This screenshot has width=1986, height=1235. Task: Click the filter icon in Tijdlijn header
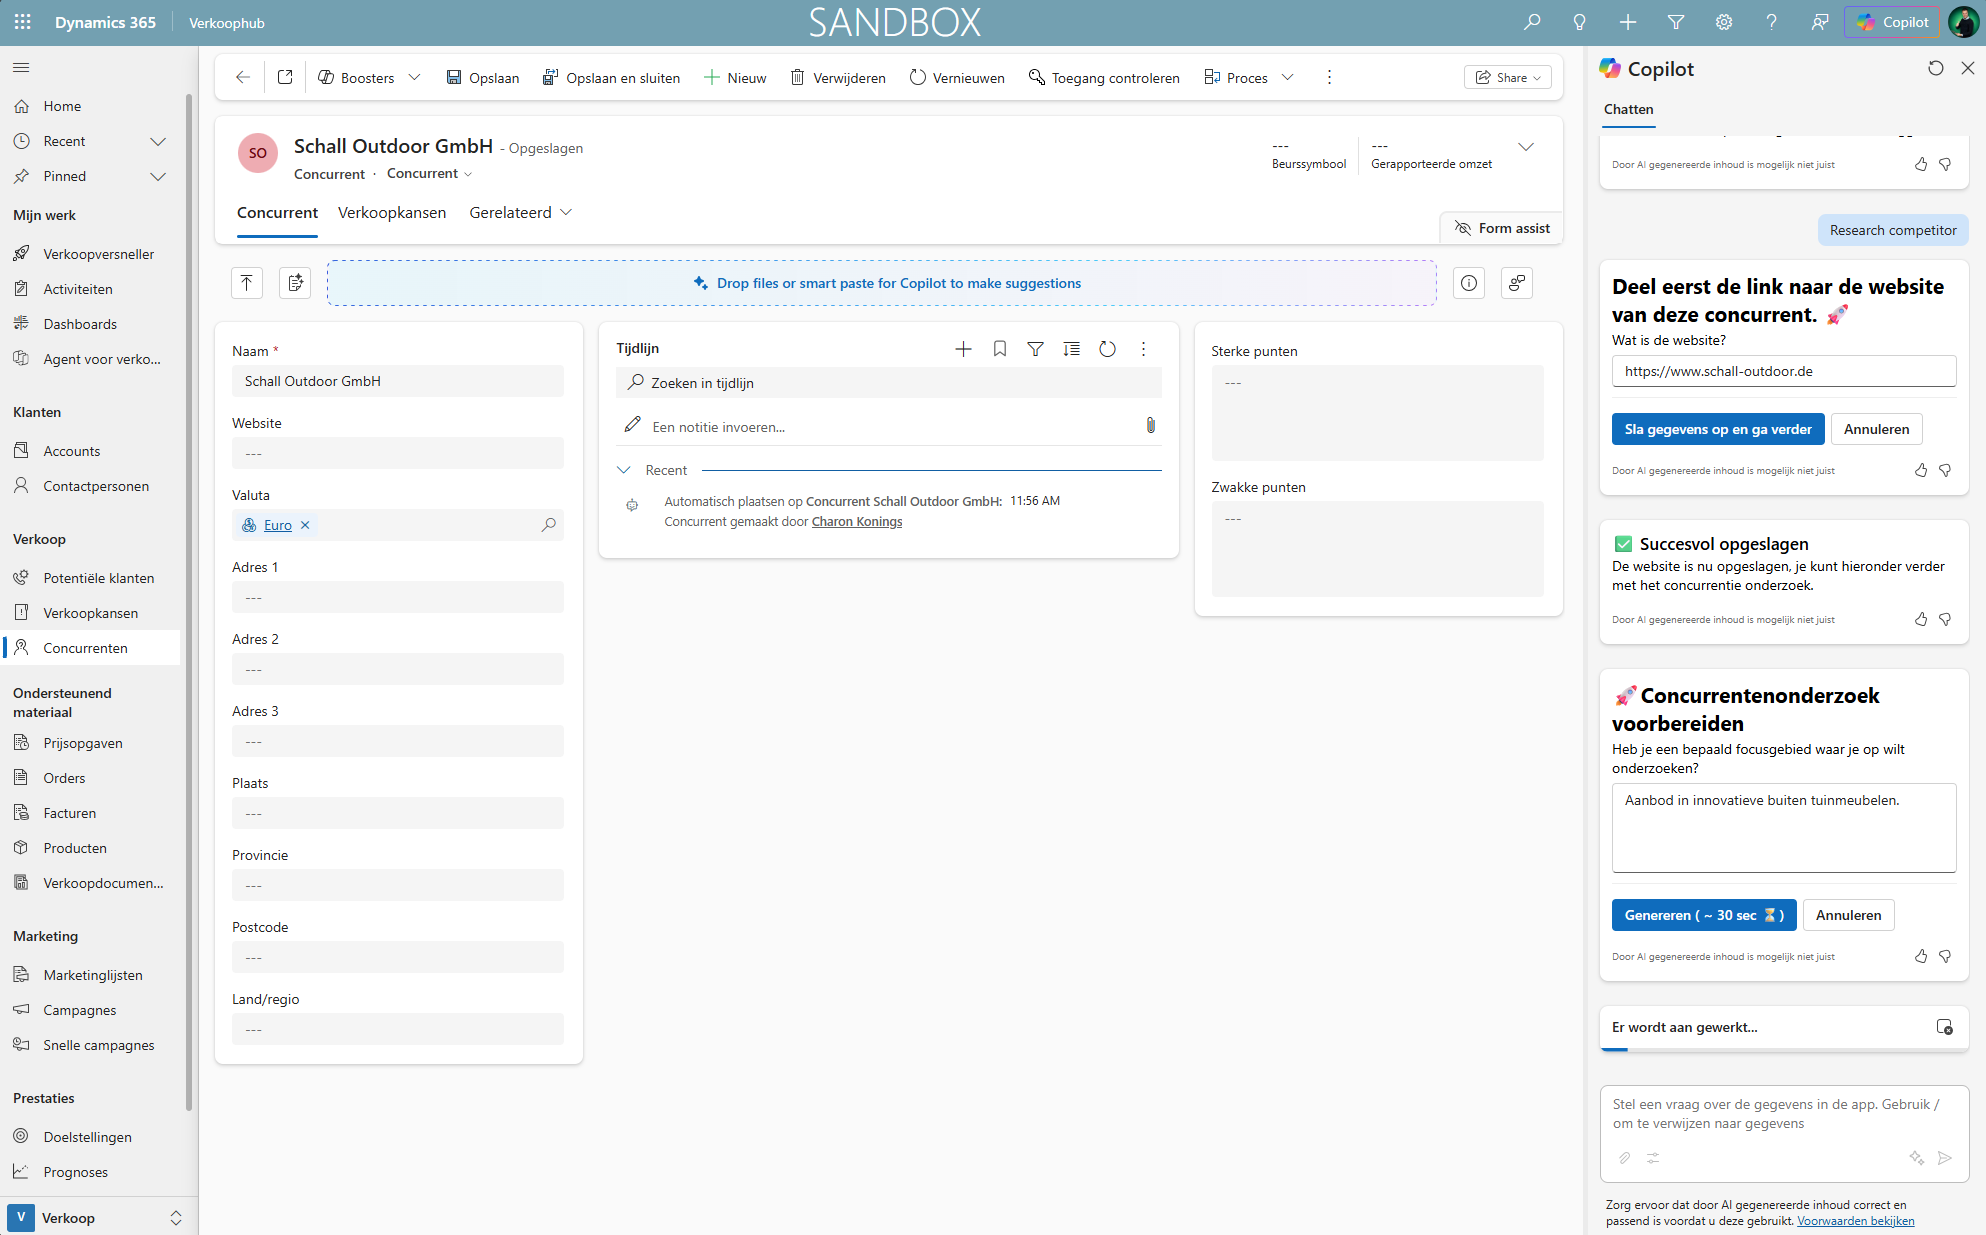coord(1035,349)
